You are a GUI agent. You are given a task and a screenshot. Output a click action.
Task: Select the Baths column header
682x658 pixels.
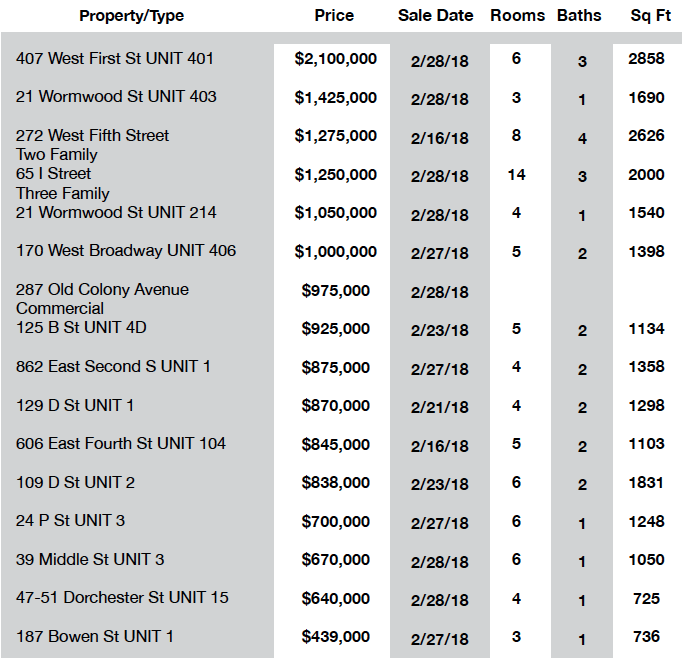579,15
